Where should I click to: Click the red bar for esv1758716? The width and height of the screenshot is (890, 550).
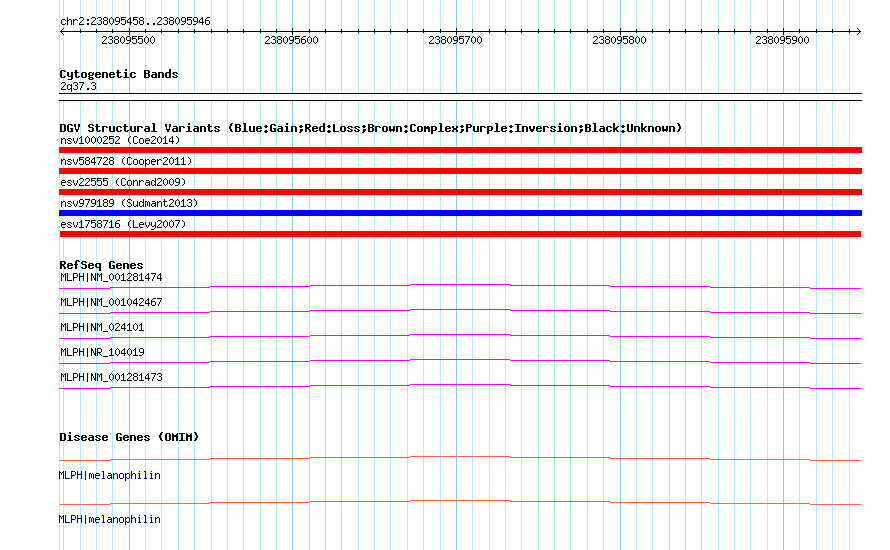(460, 234)
